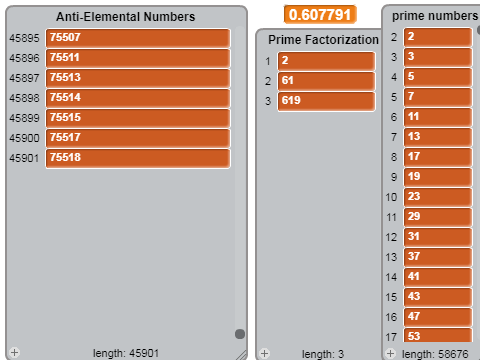
Task: Click the 'length: 45901' label
Action: pyautogui.click(x=126, y=353)
